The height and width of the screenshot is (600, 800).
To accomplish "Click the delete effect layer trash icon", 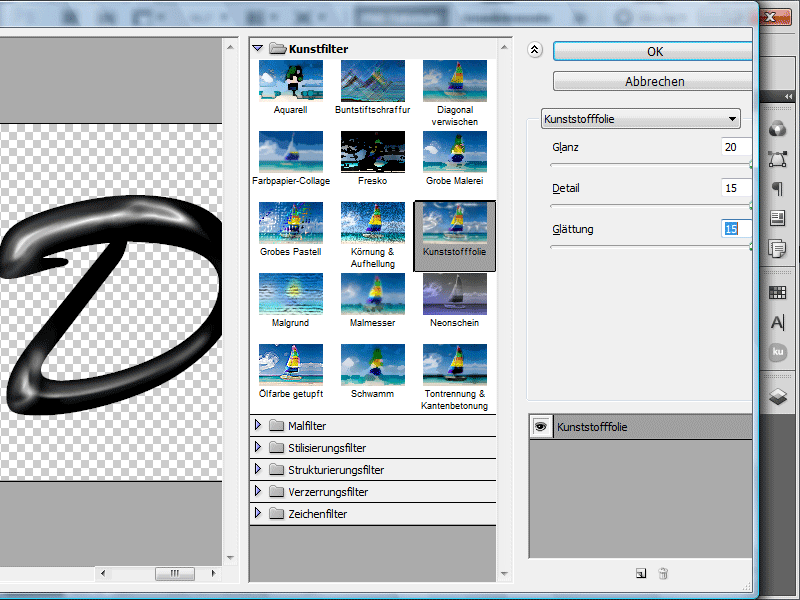I will click(x=663, y=573).
